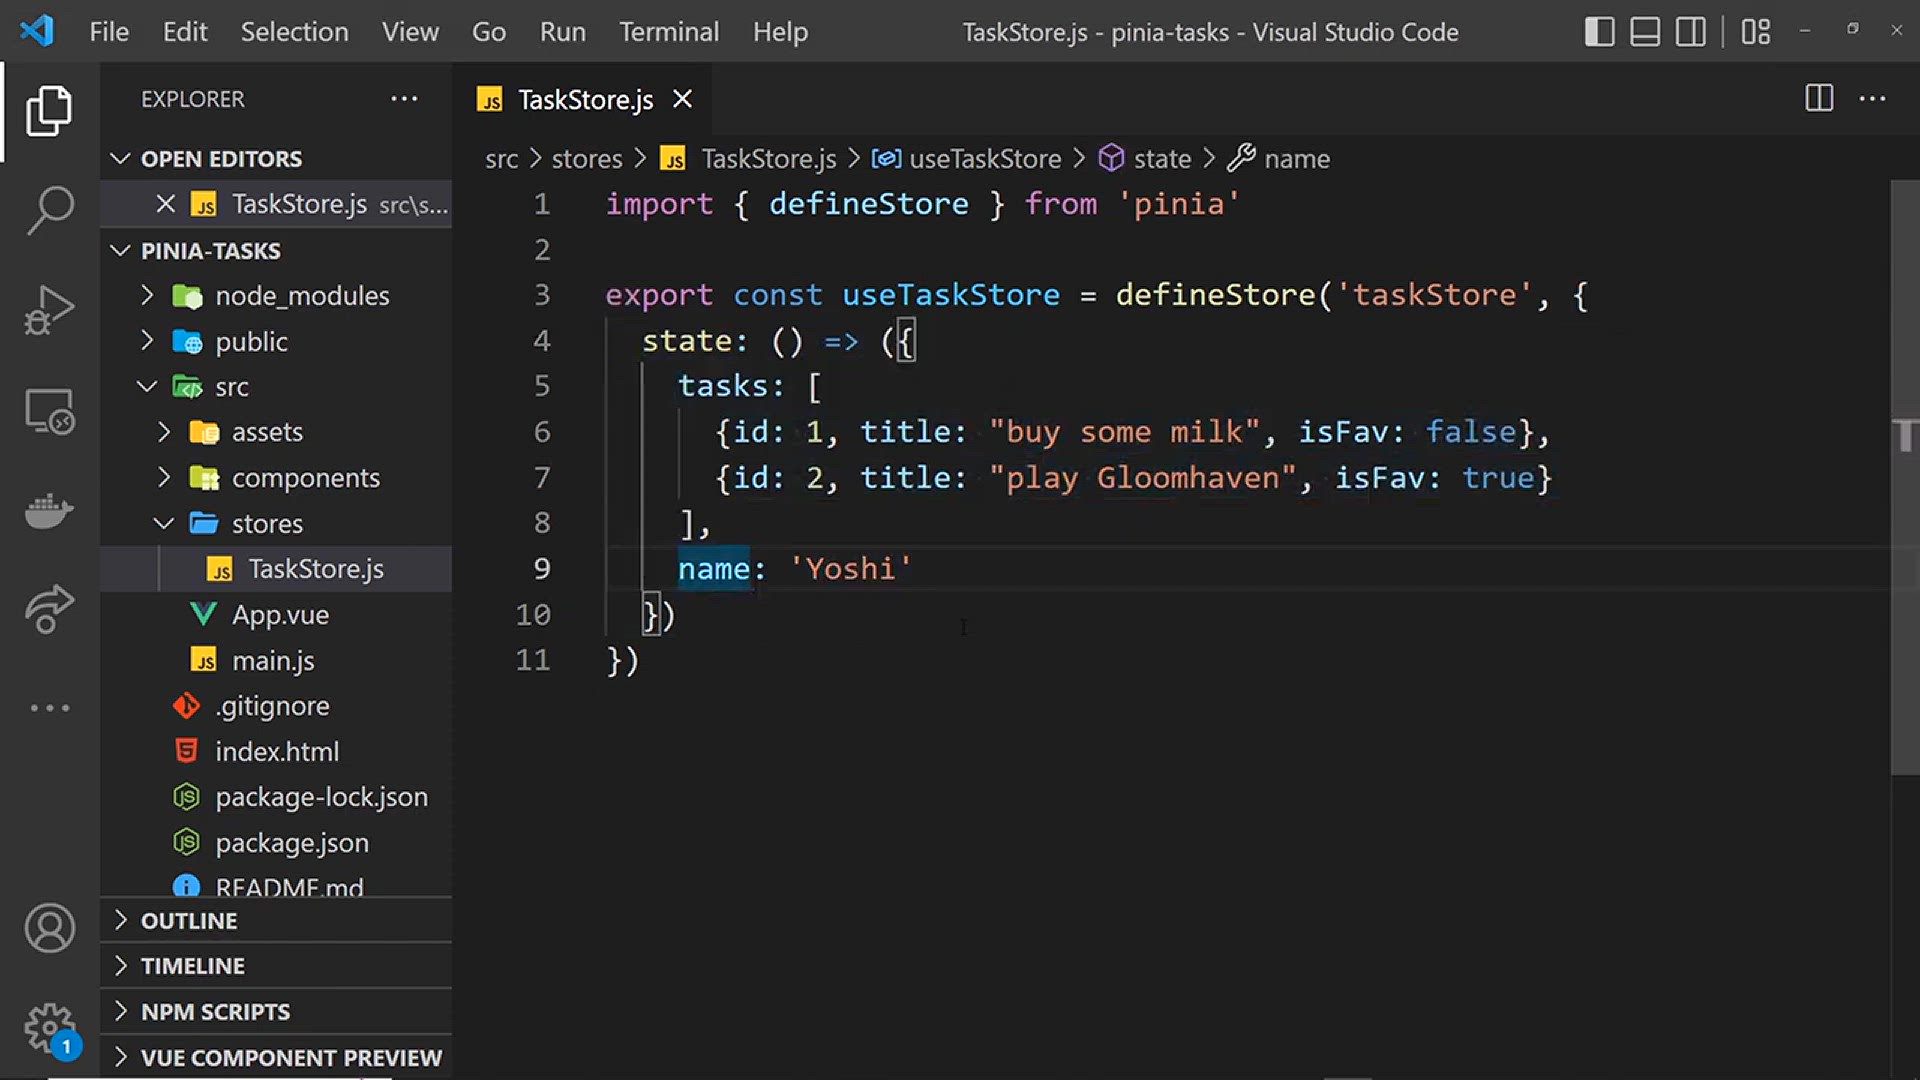
Task: Click stores in the breadcrumb path
Action: click(587, 159)
